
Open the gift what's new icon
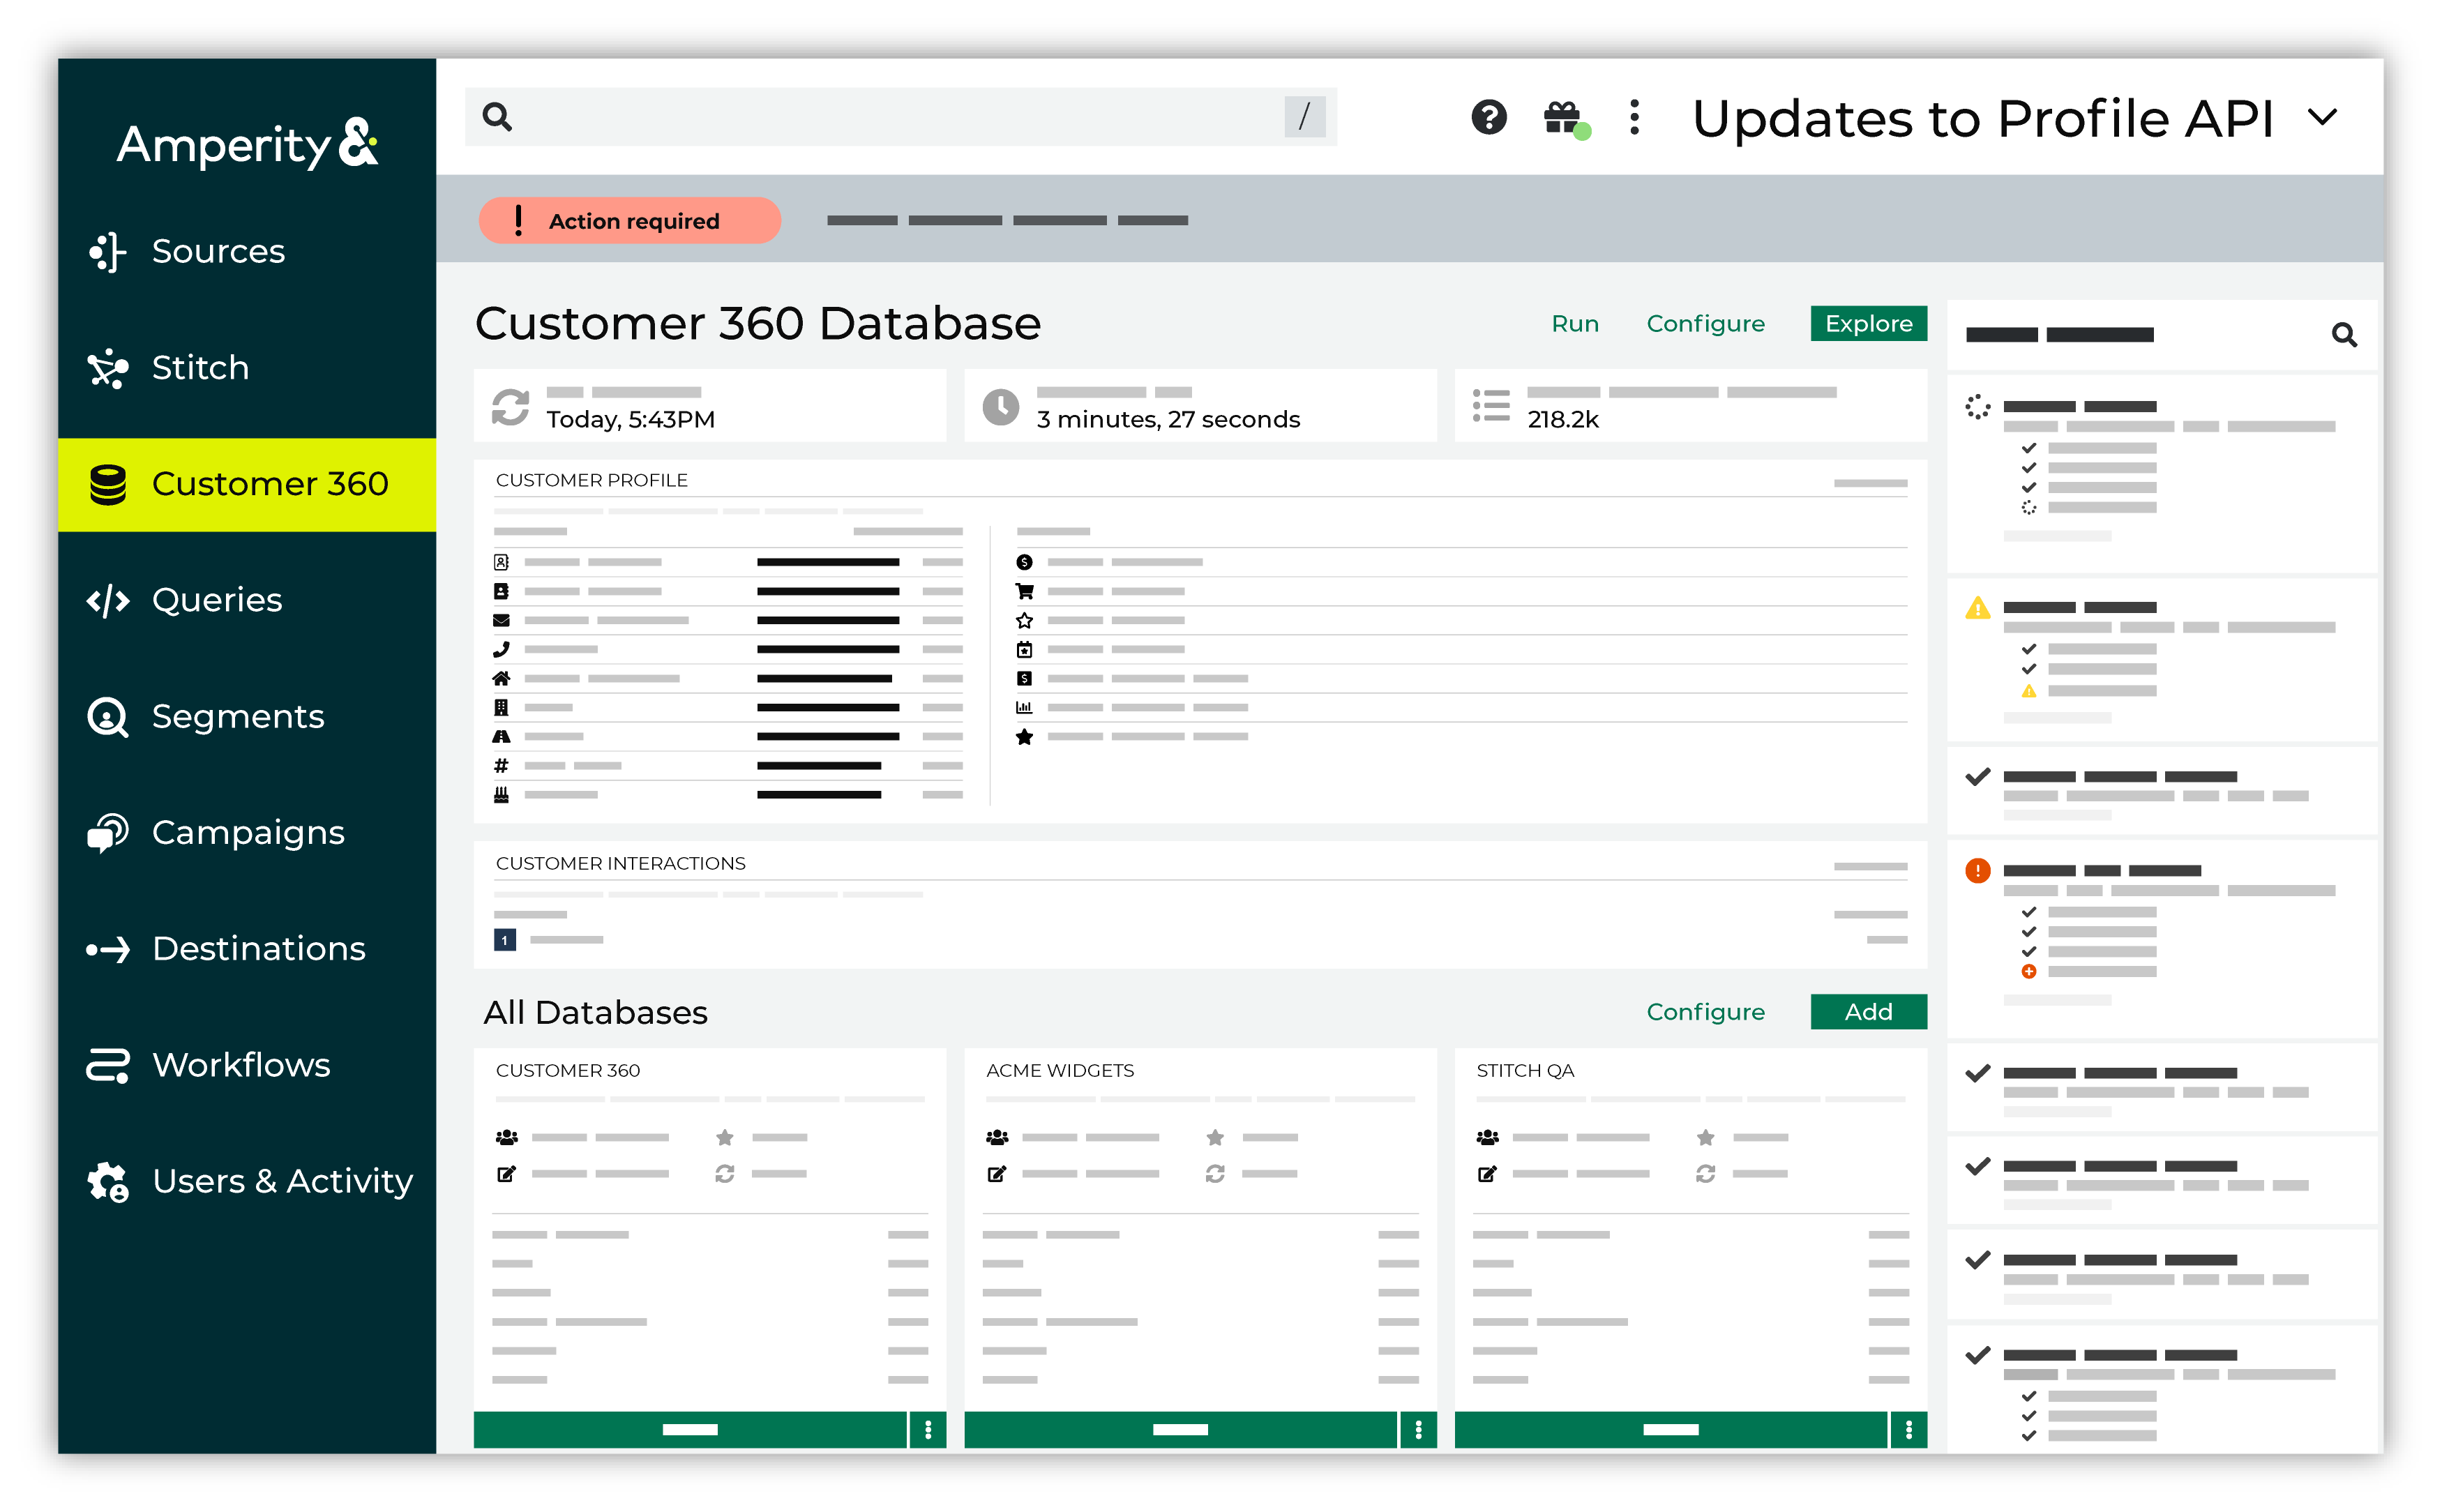1565,119
